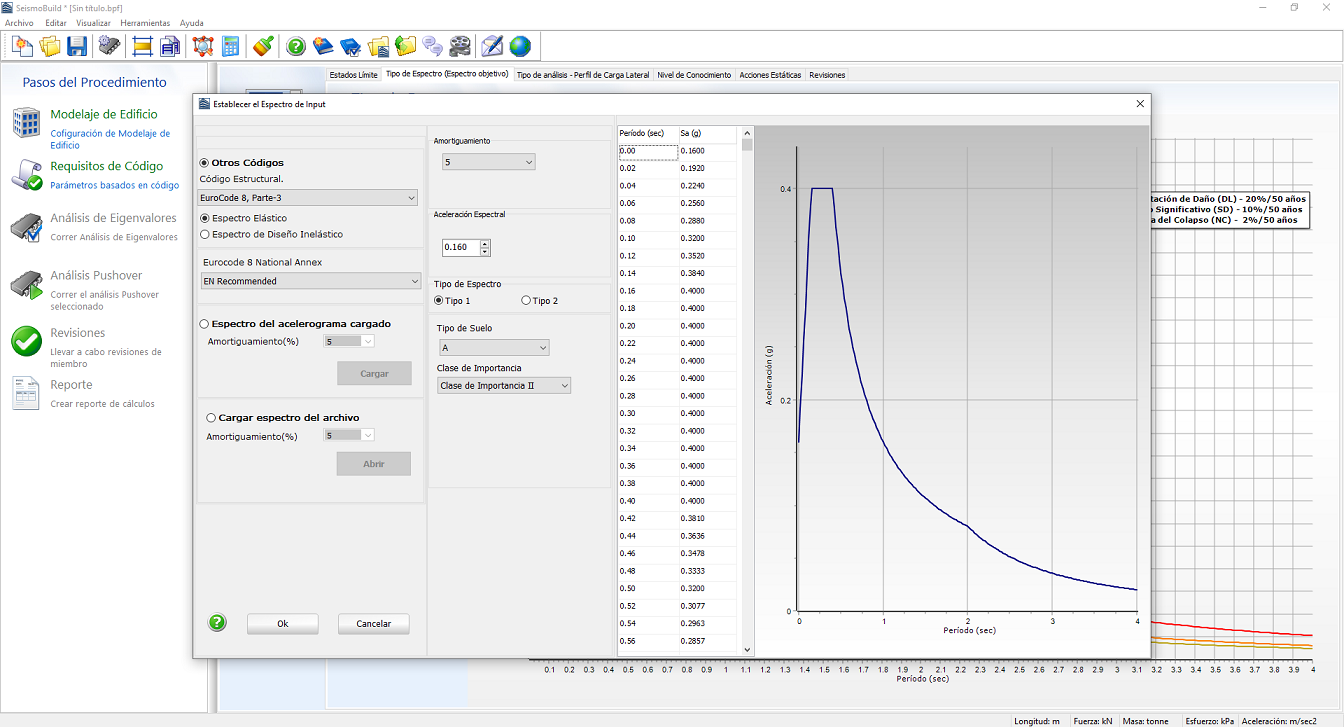Image resolution: width=1344 pixels, height=727 pixels.
Task: Open the calculator tool in toolbar
Action: 231,46
